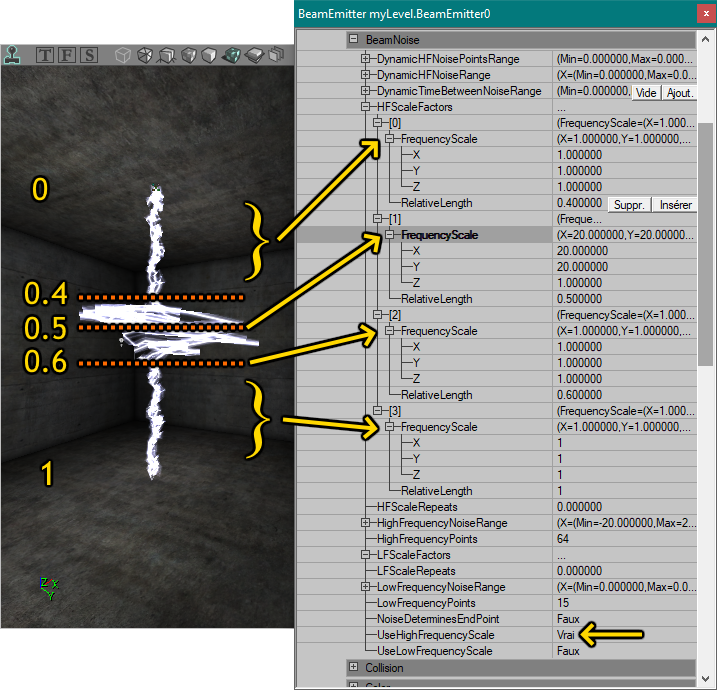Viewport: 717px width, 690px height.
Task: Select BSP cuts cube render mode
Action: [x=188, y=55]
